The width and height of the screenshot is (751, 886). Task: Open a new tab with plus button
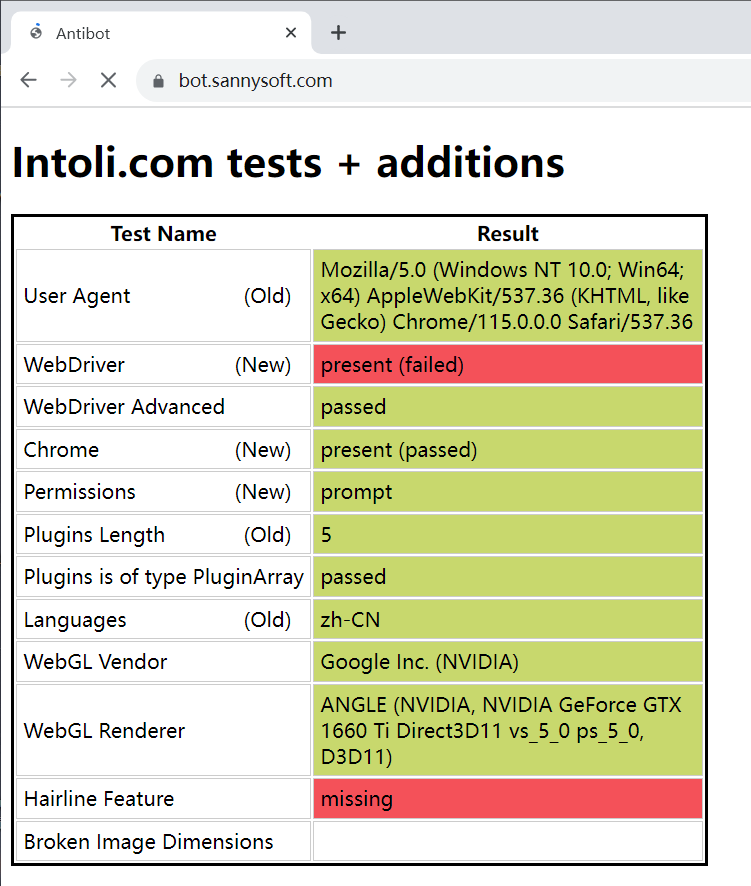pyautogui.click(x=338, y=32)
